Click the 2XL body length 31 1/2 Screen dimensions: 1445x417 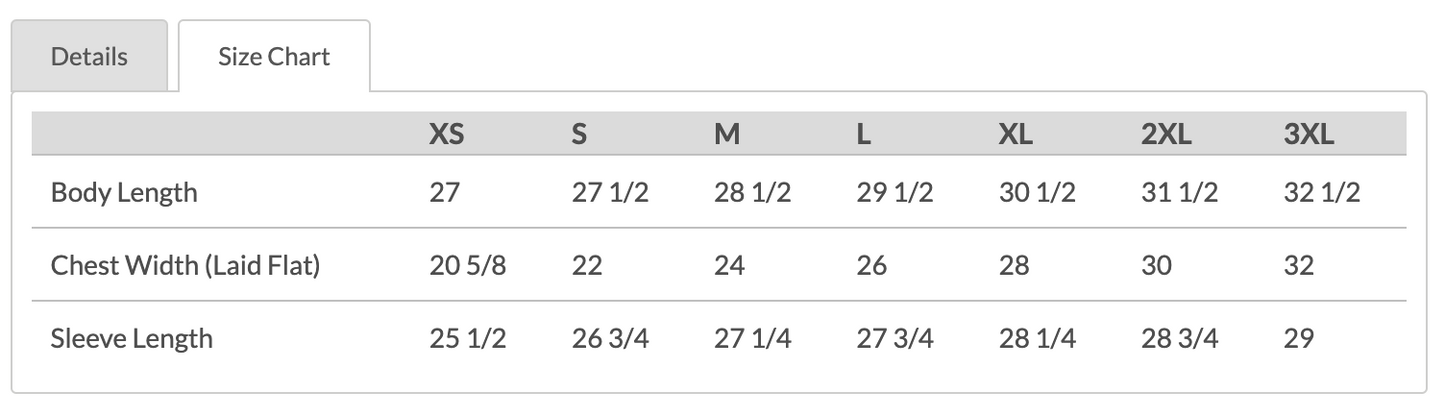tap(1179, 192)
